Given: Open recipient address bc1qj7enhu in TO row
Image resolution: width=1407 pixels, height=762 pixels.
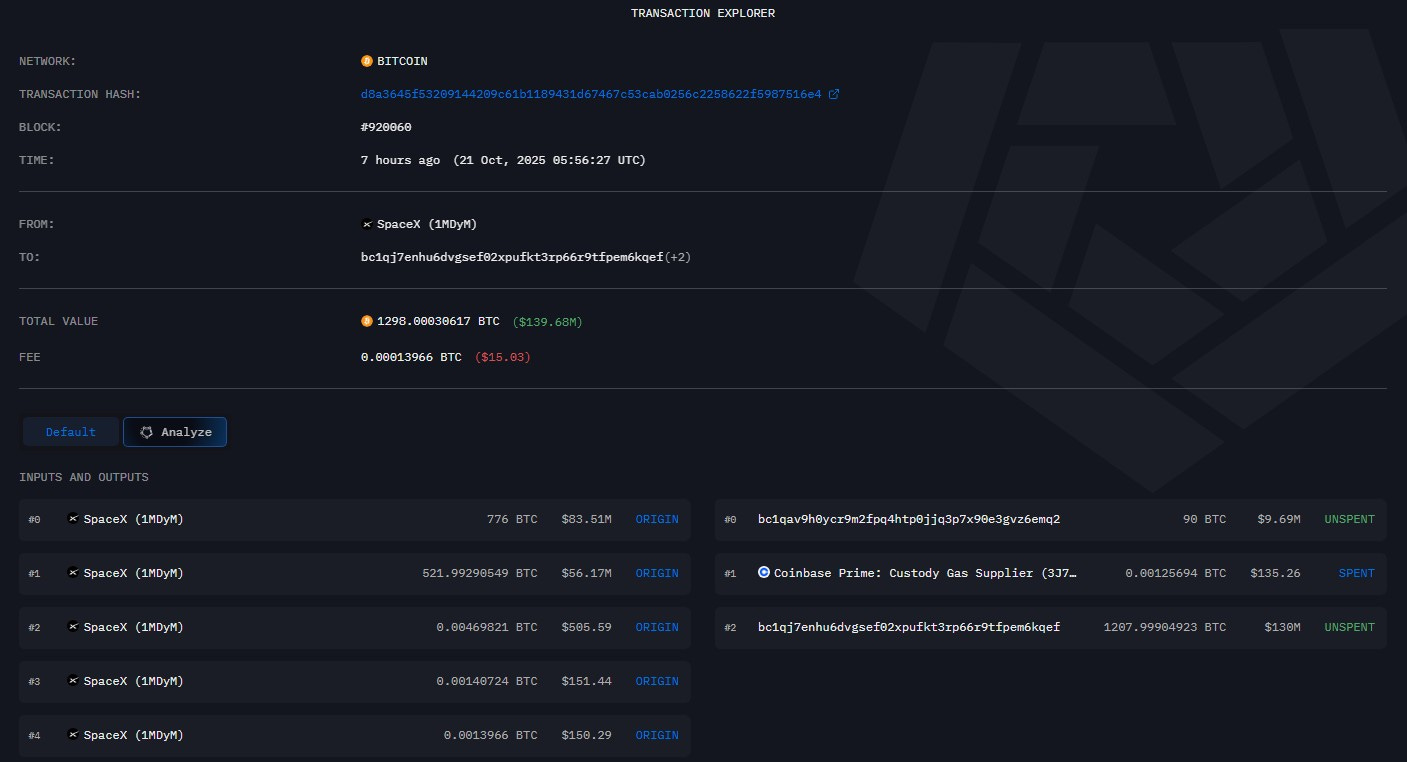Looking at the screenshot, I should point(512,257).
